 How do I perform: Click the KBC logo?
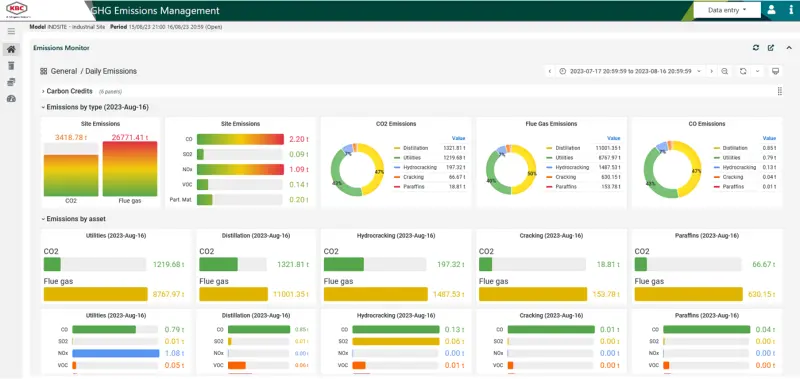coord(17,9)
